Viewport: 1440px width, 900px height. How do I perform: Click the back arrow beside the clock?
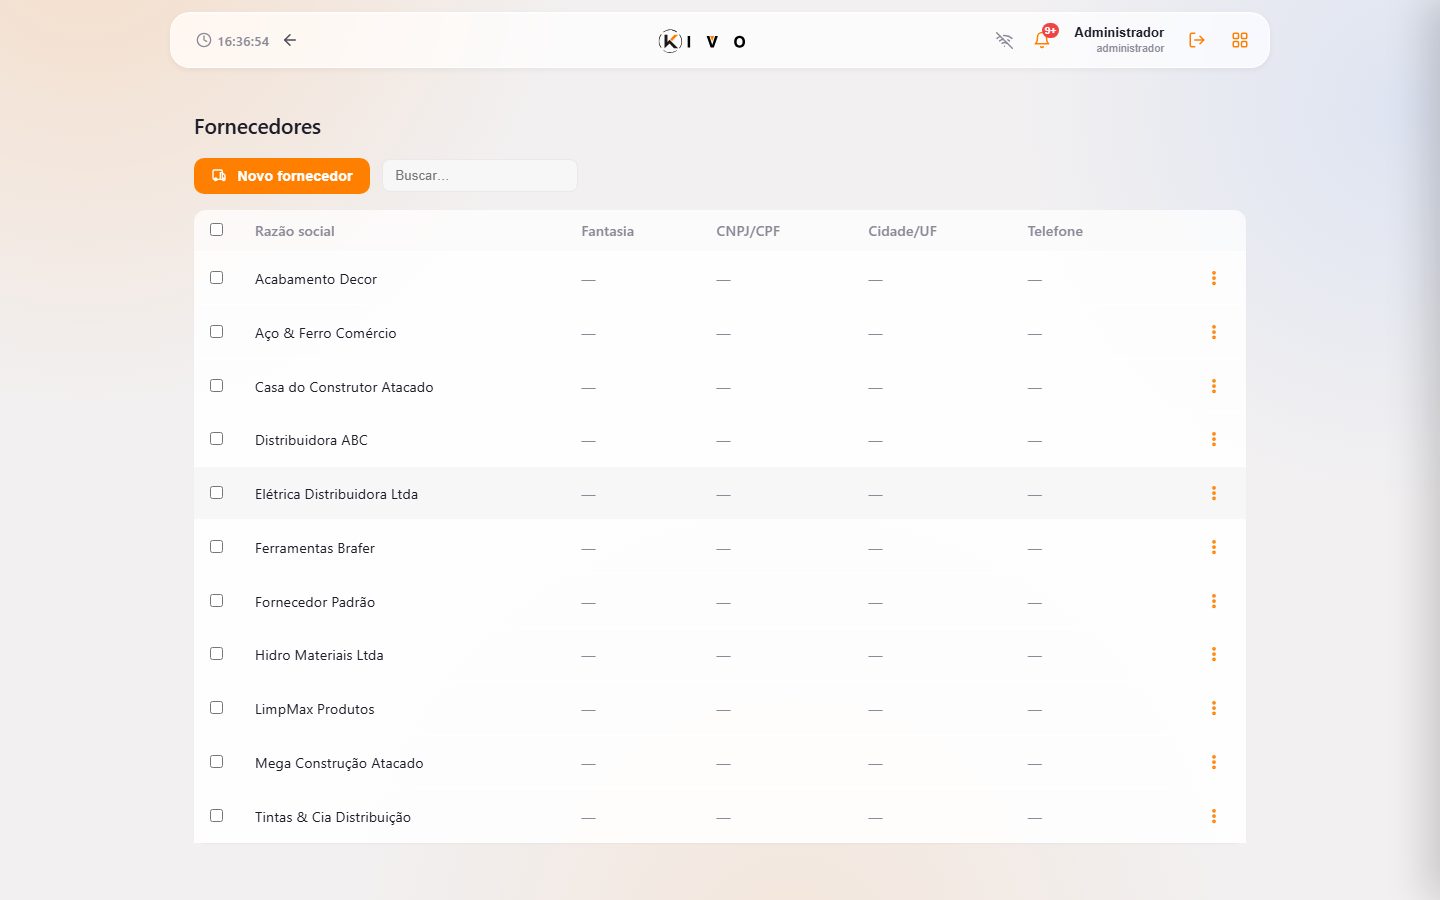[x=290, y=40]
